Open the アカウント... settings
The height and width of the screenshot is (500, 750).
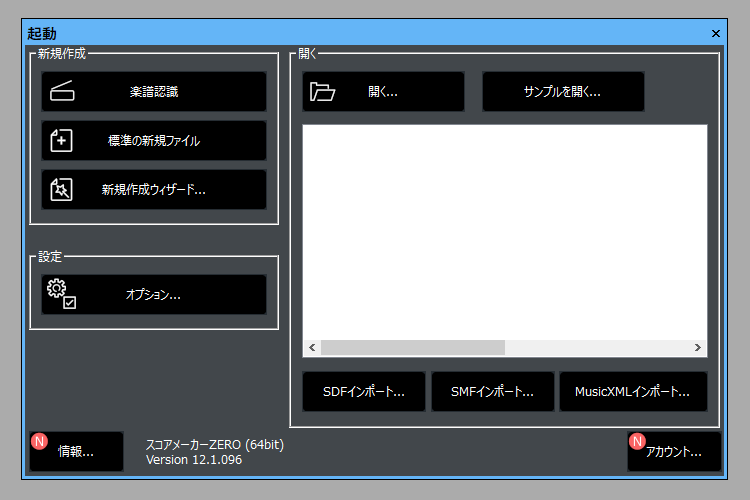pos(673,452)
